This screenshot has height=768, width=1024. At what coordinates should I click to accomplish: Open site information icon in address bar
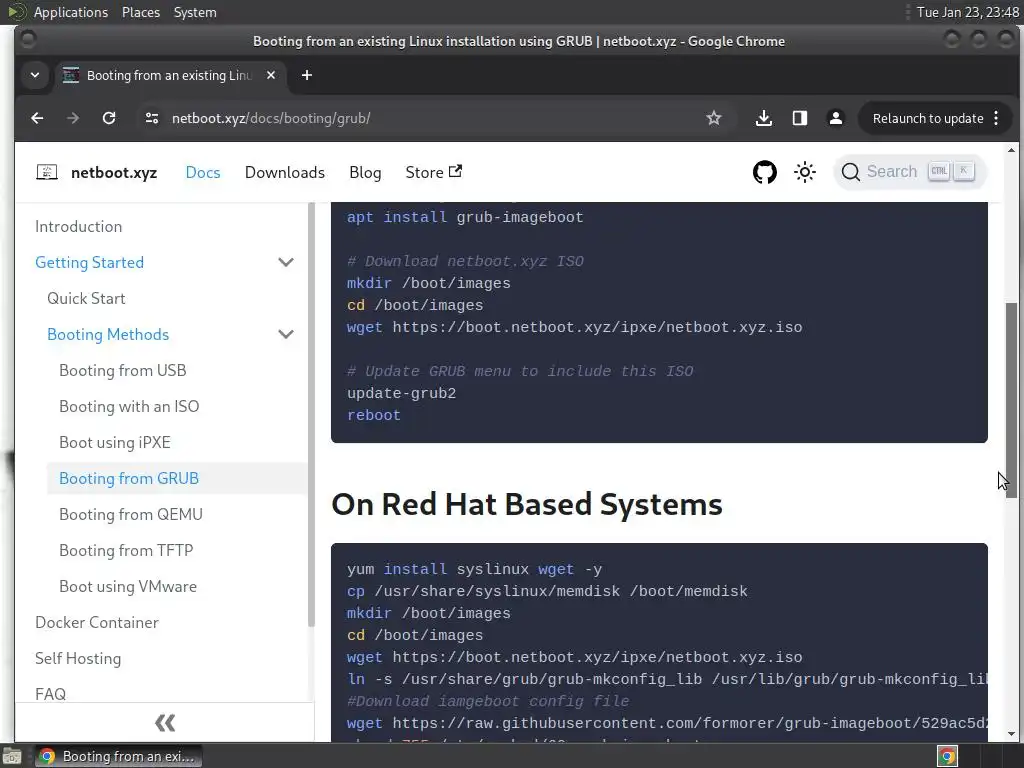click(x=152, y=118)
